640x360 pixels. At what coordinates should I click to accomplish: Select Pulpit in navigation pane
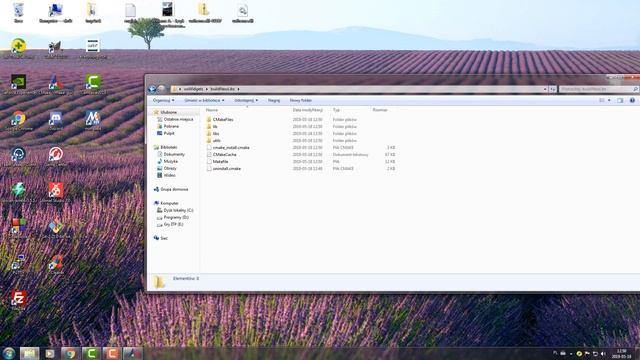(x=169, y=133)
